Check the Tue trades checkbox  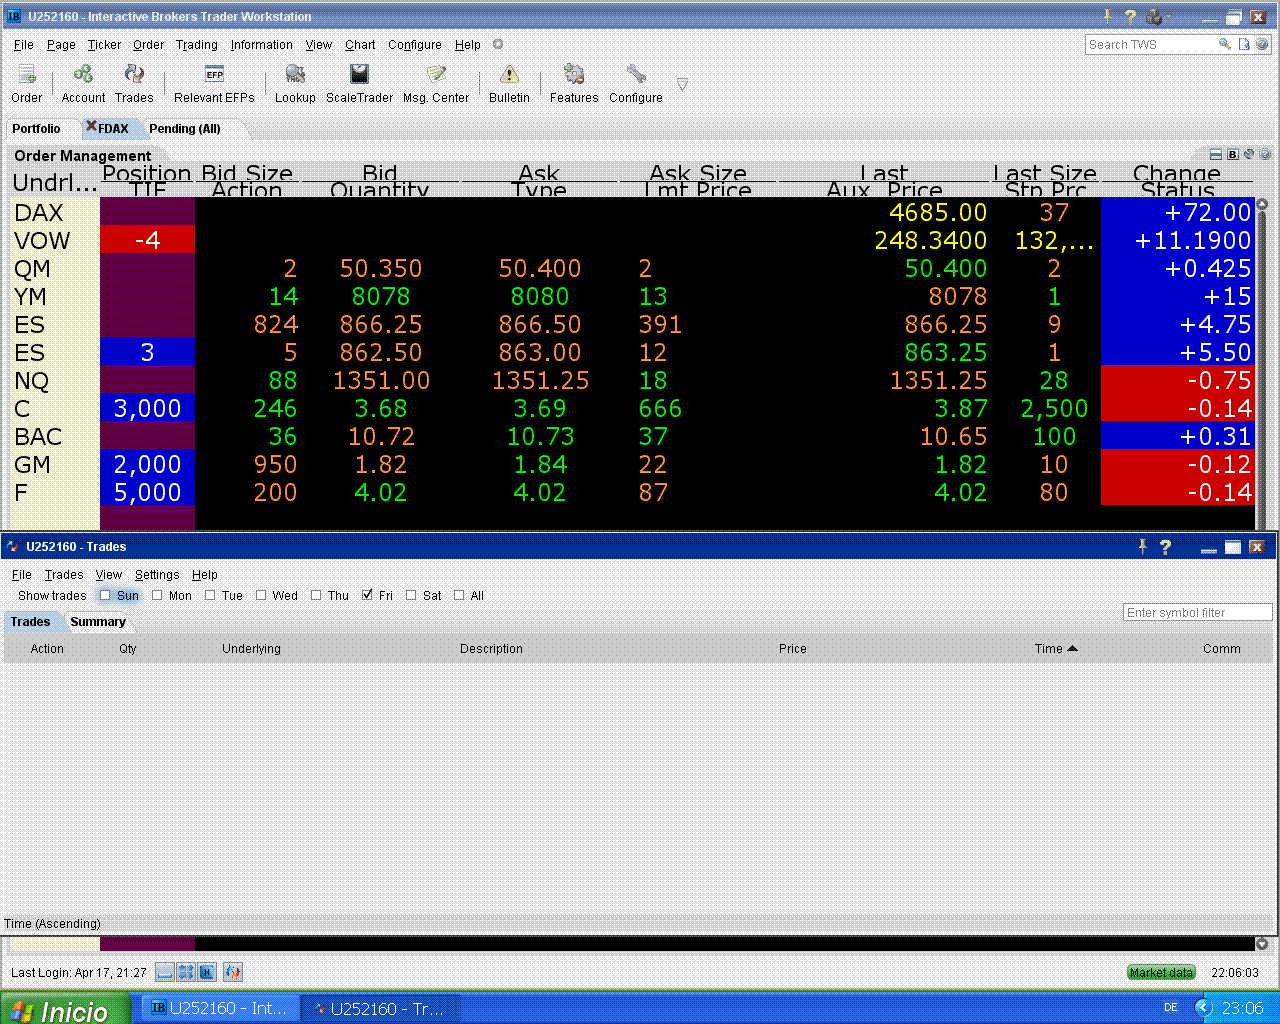click(x=210, y=595)
